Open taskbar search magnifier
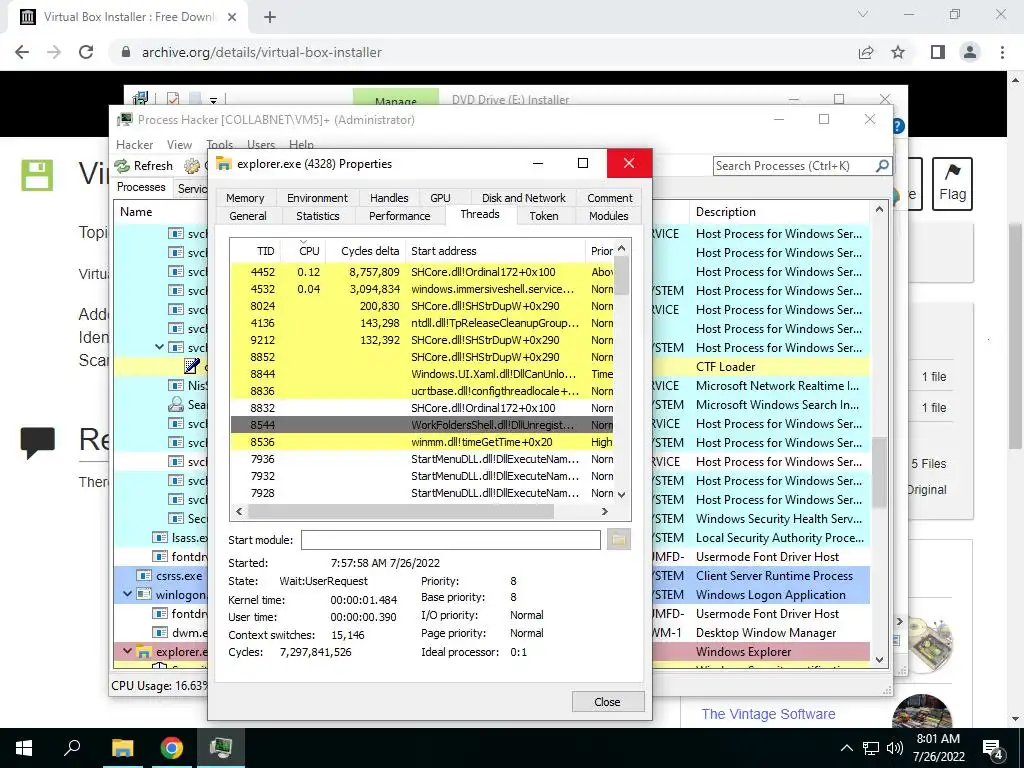This screenshot has height=768, width=1024. (x=72, y=747)
